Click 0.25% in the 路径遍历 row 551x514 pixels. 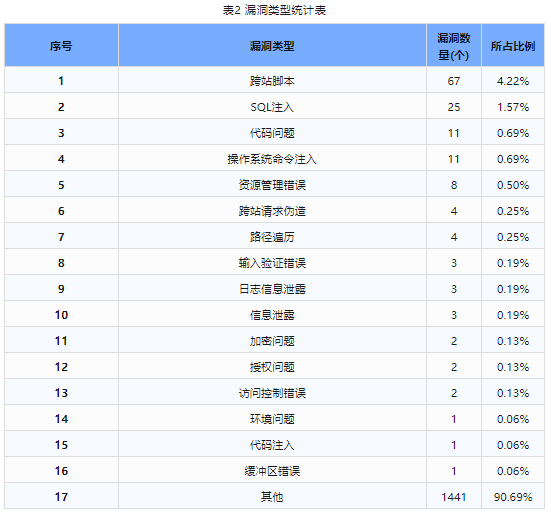pos(513,237)
